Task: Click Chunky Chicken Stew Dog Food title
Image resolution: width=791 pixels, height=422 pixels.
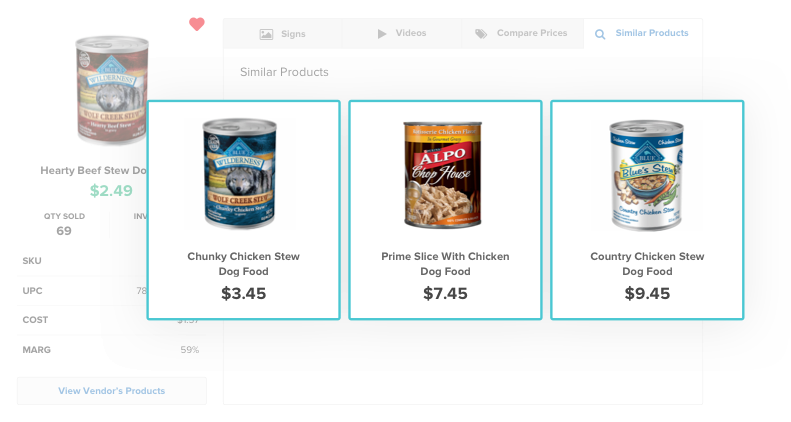Action: coord(243,264)
